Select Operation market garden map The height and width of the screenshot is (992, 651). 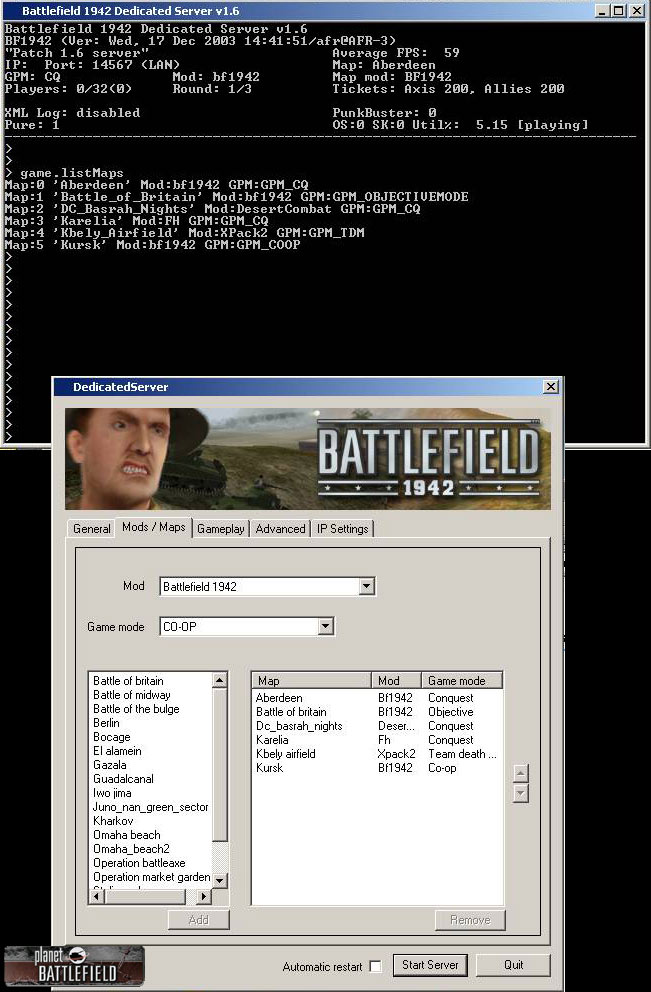pos(151,877)
